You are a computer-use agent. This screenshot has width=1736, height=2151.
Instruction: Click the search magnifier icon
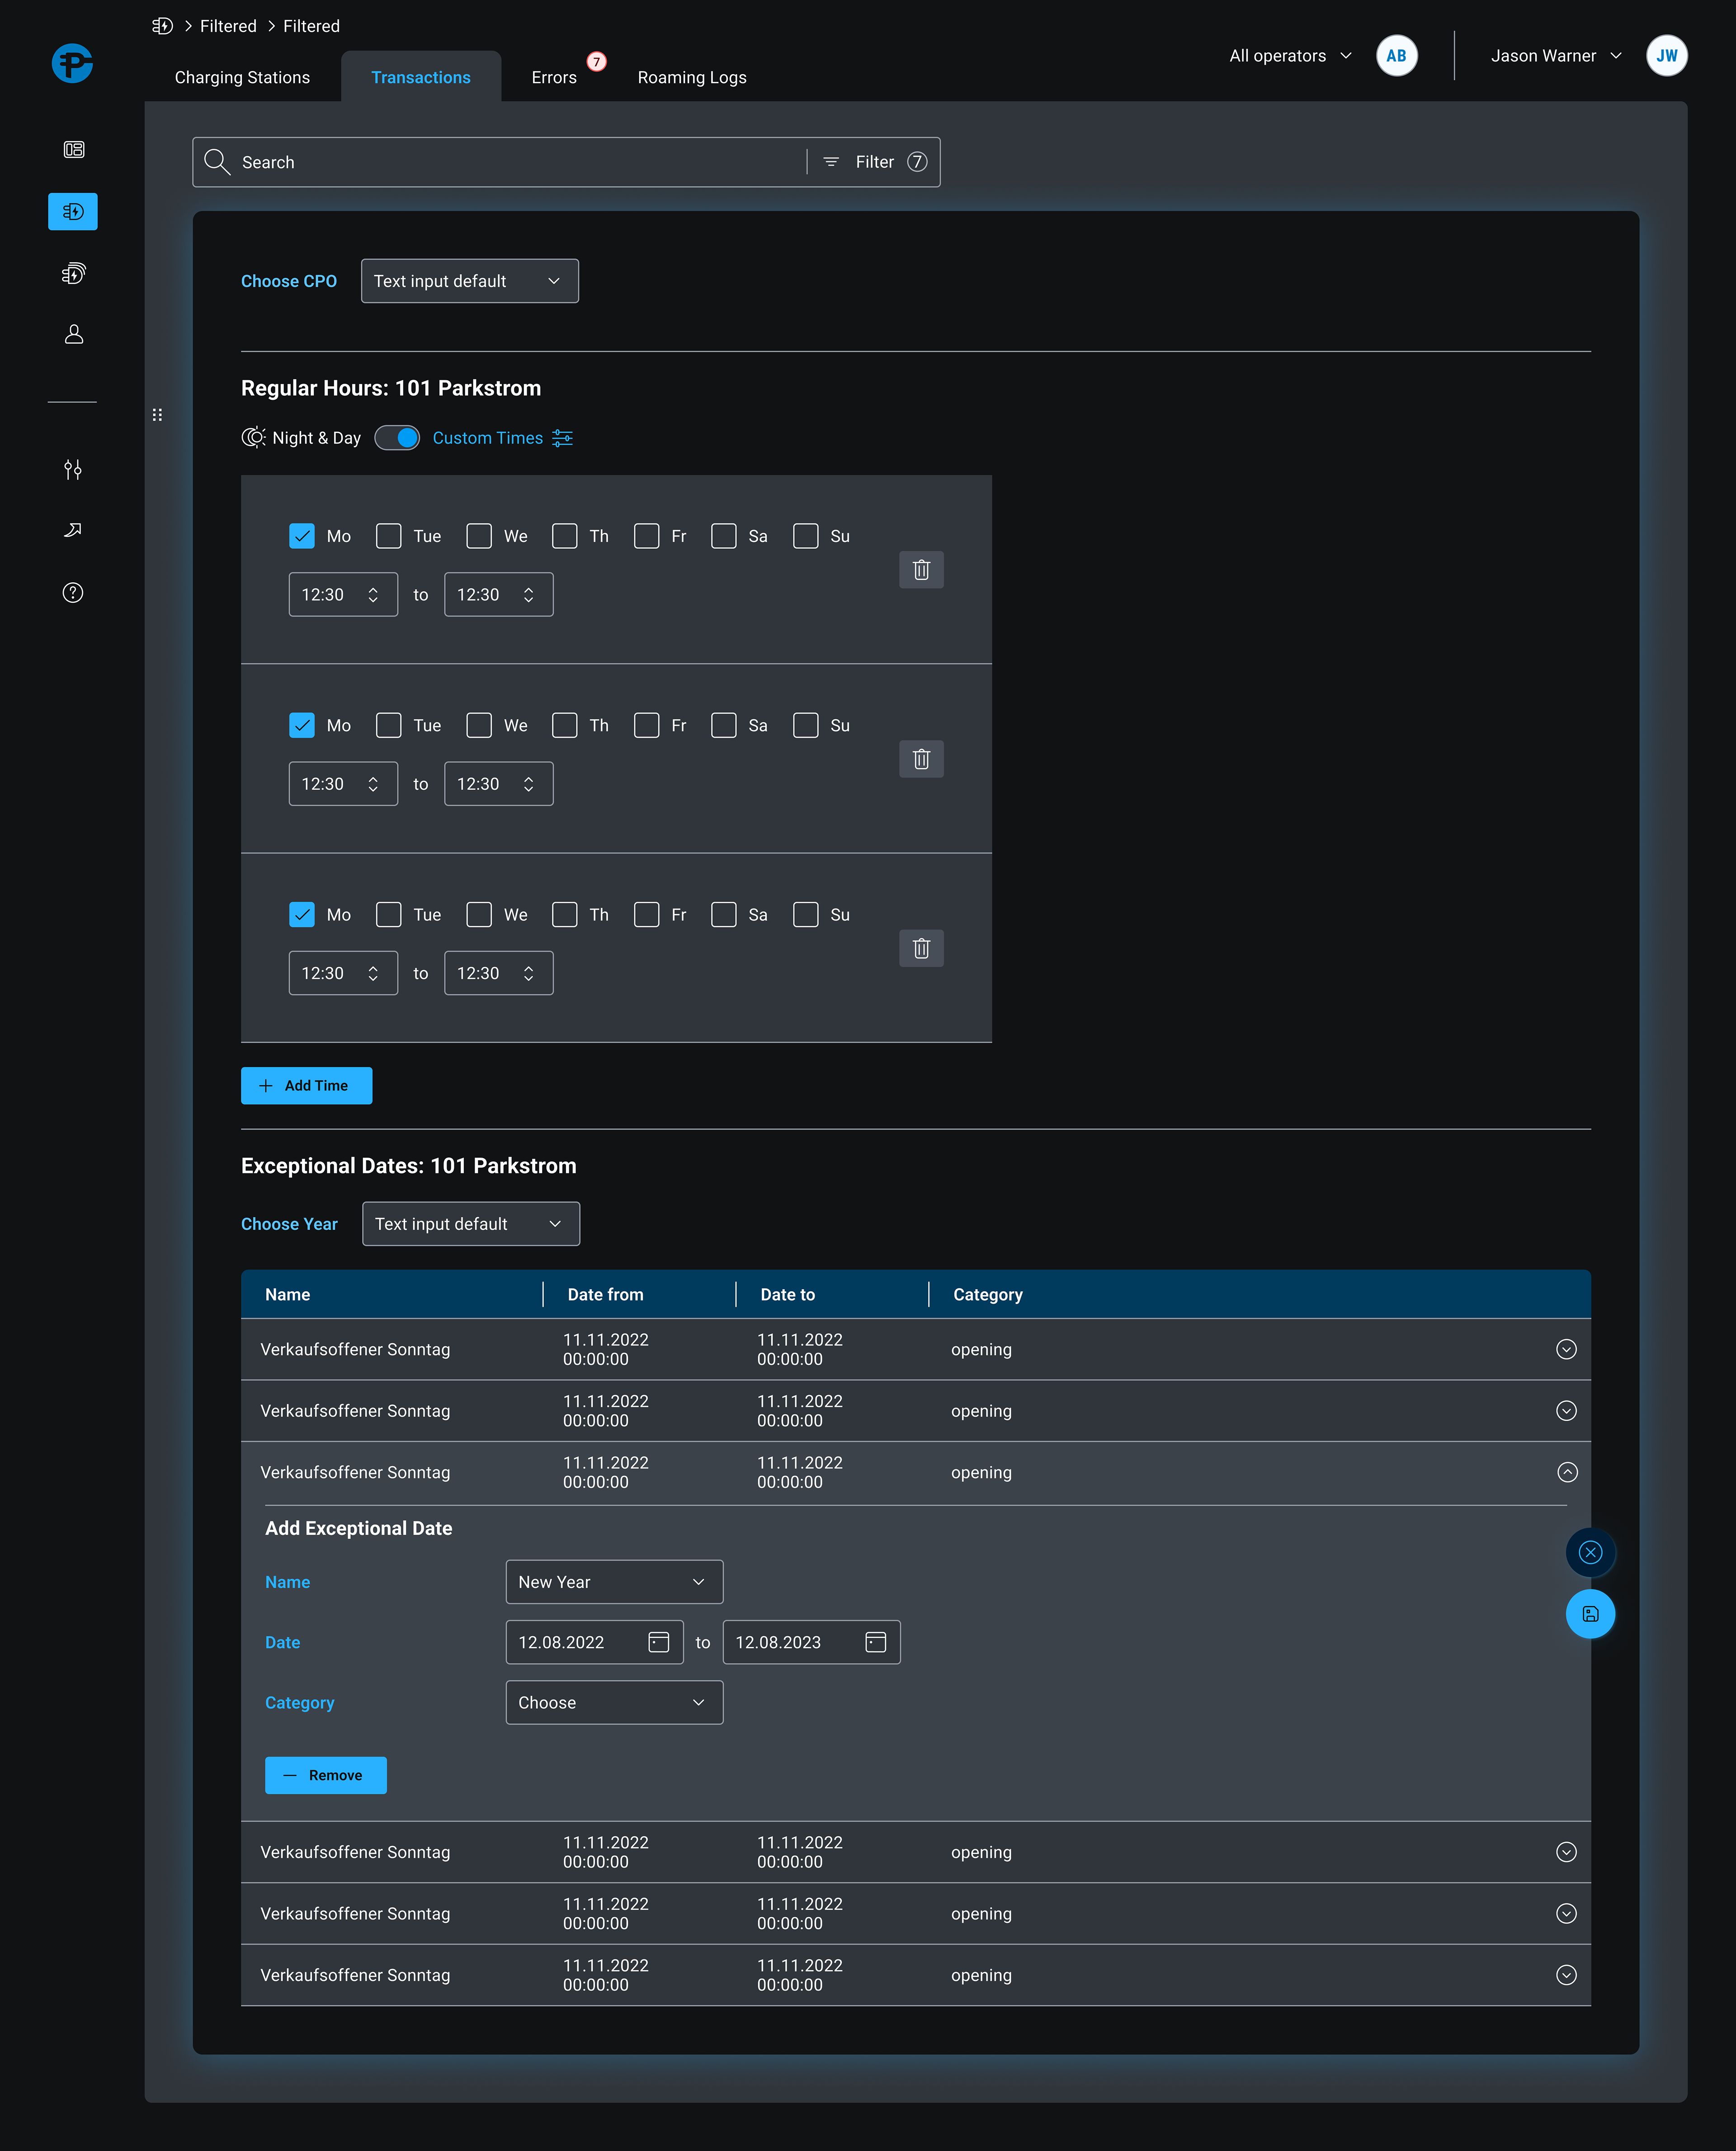(217, 162)
